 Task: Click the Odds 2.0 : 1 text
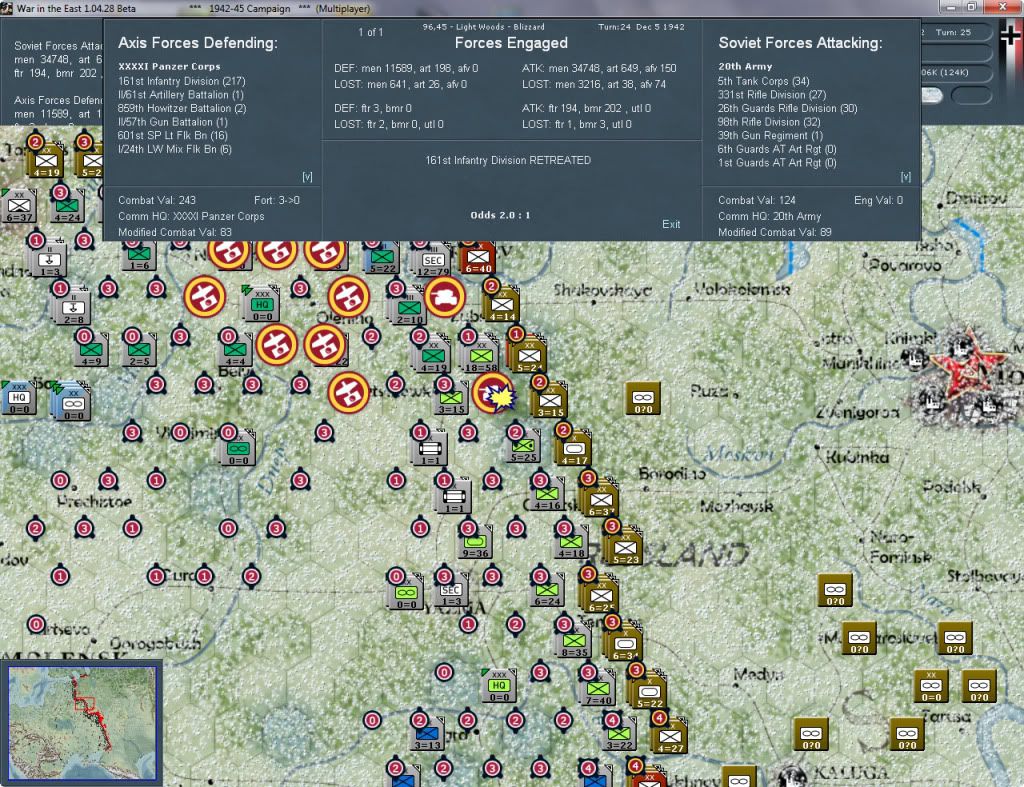[500, 215]
